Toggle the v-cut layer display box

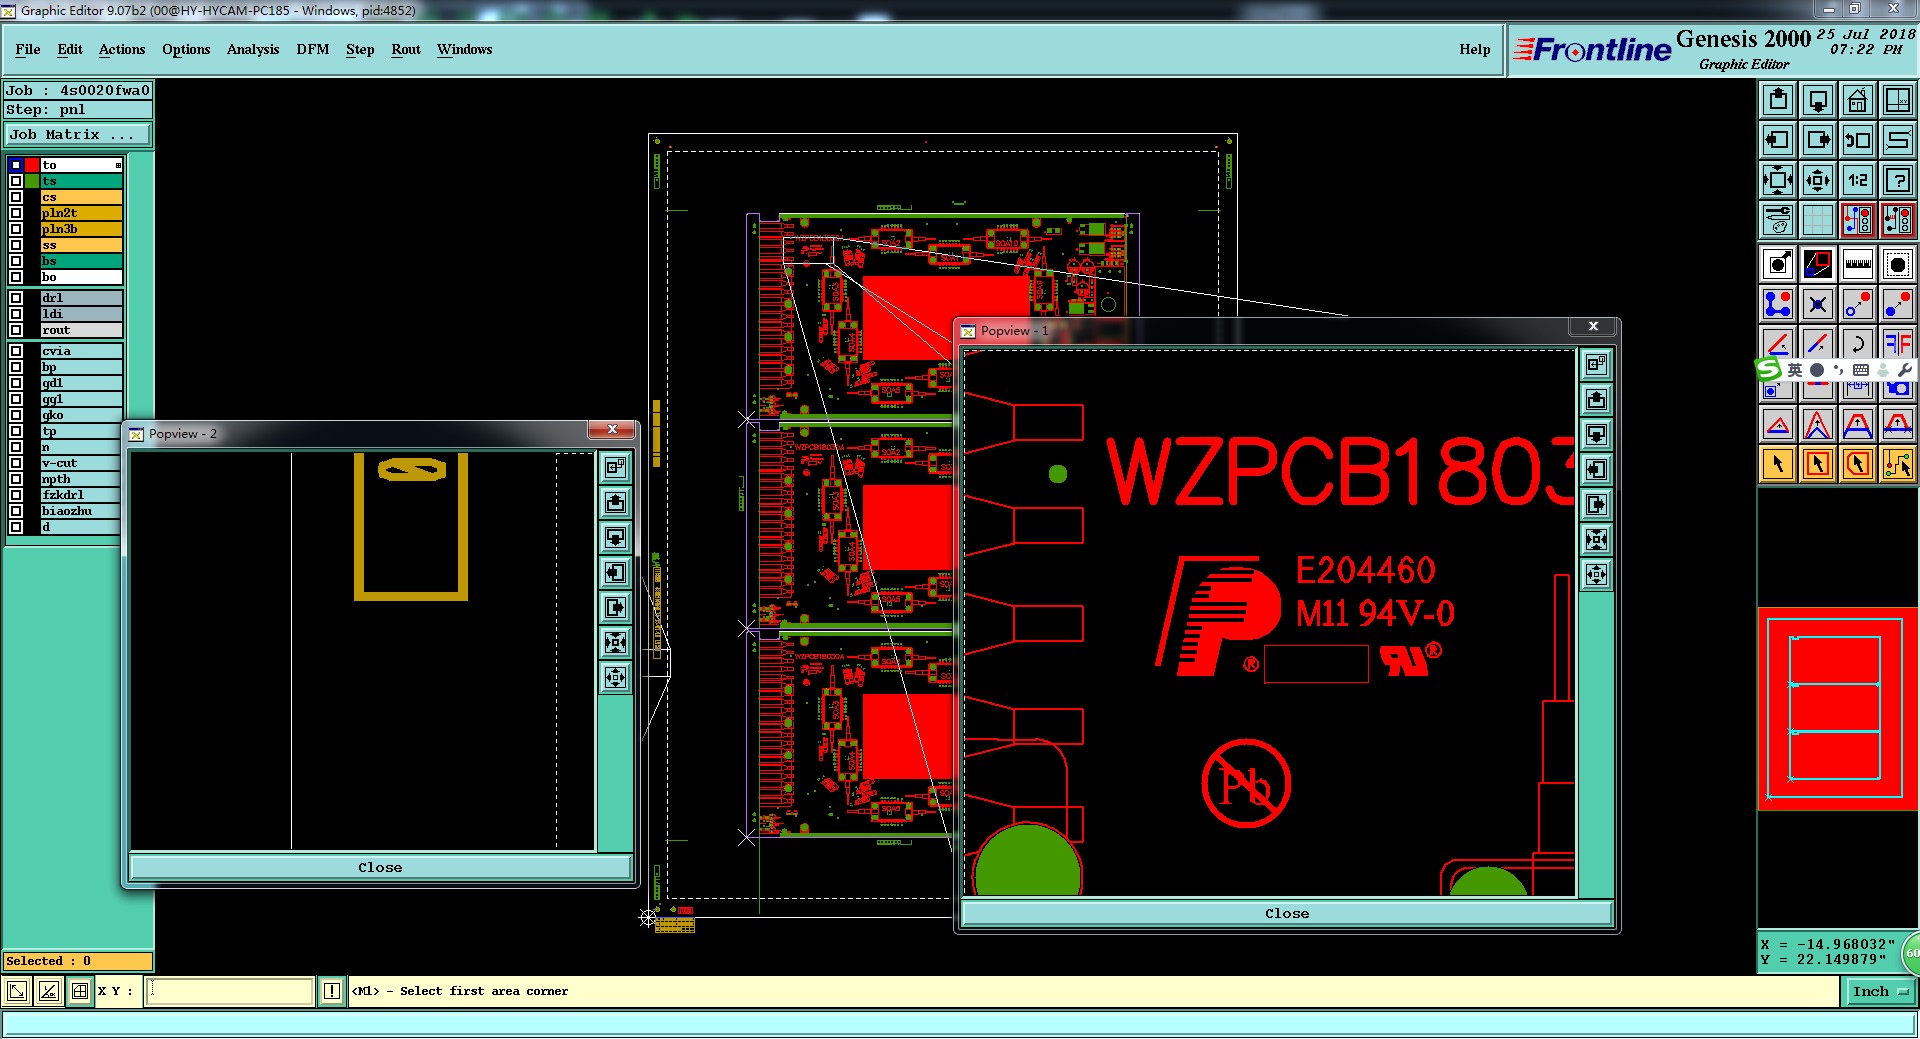point(16,463)
